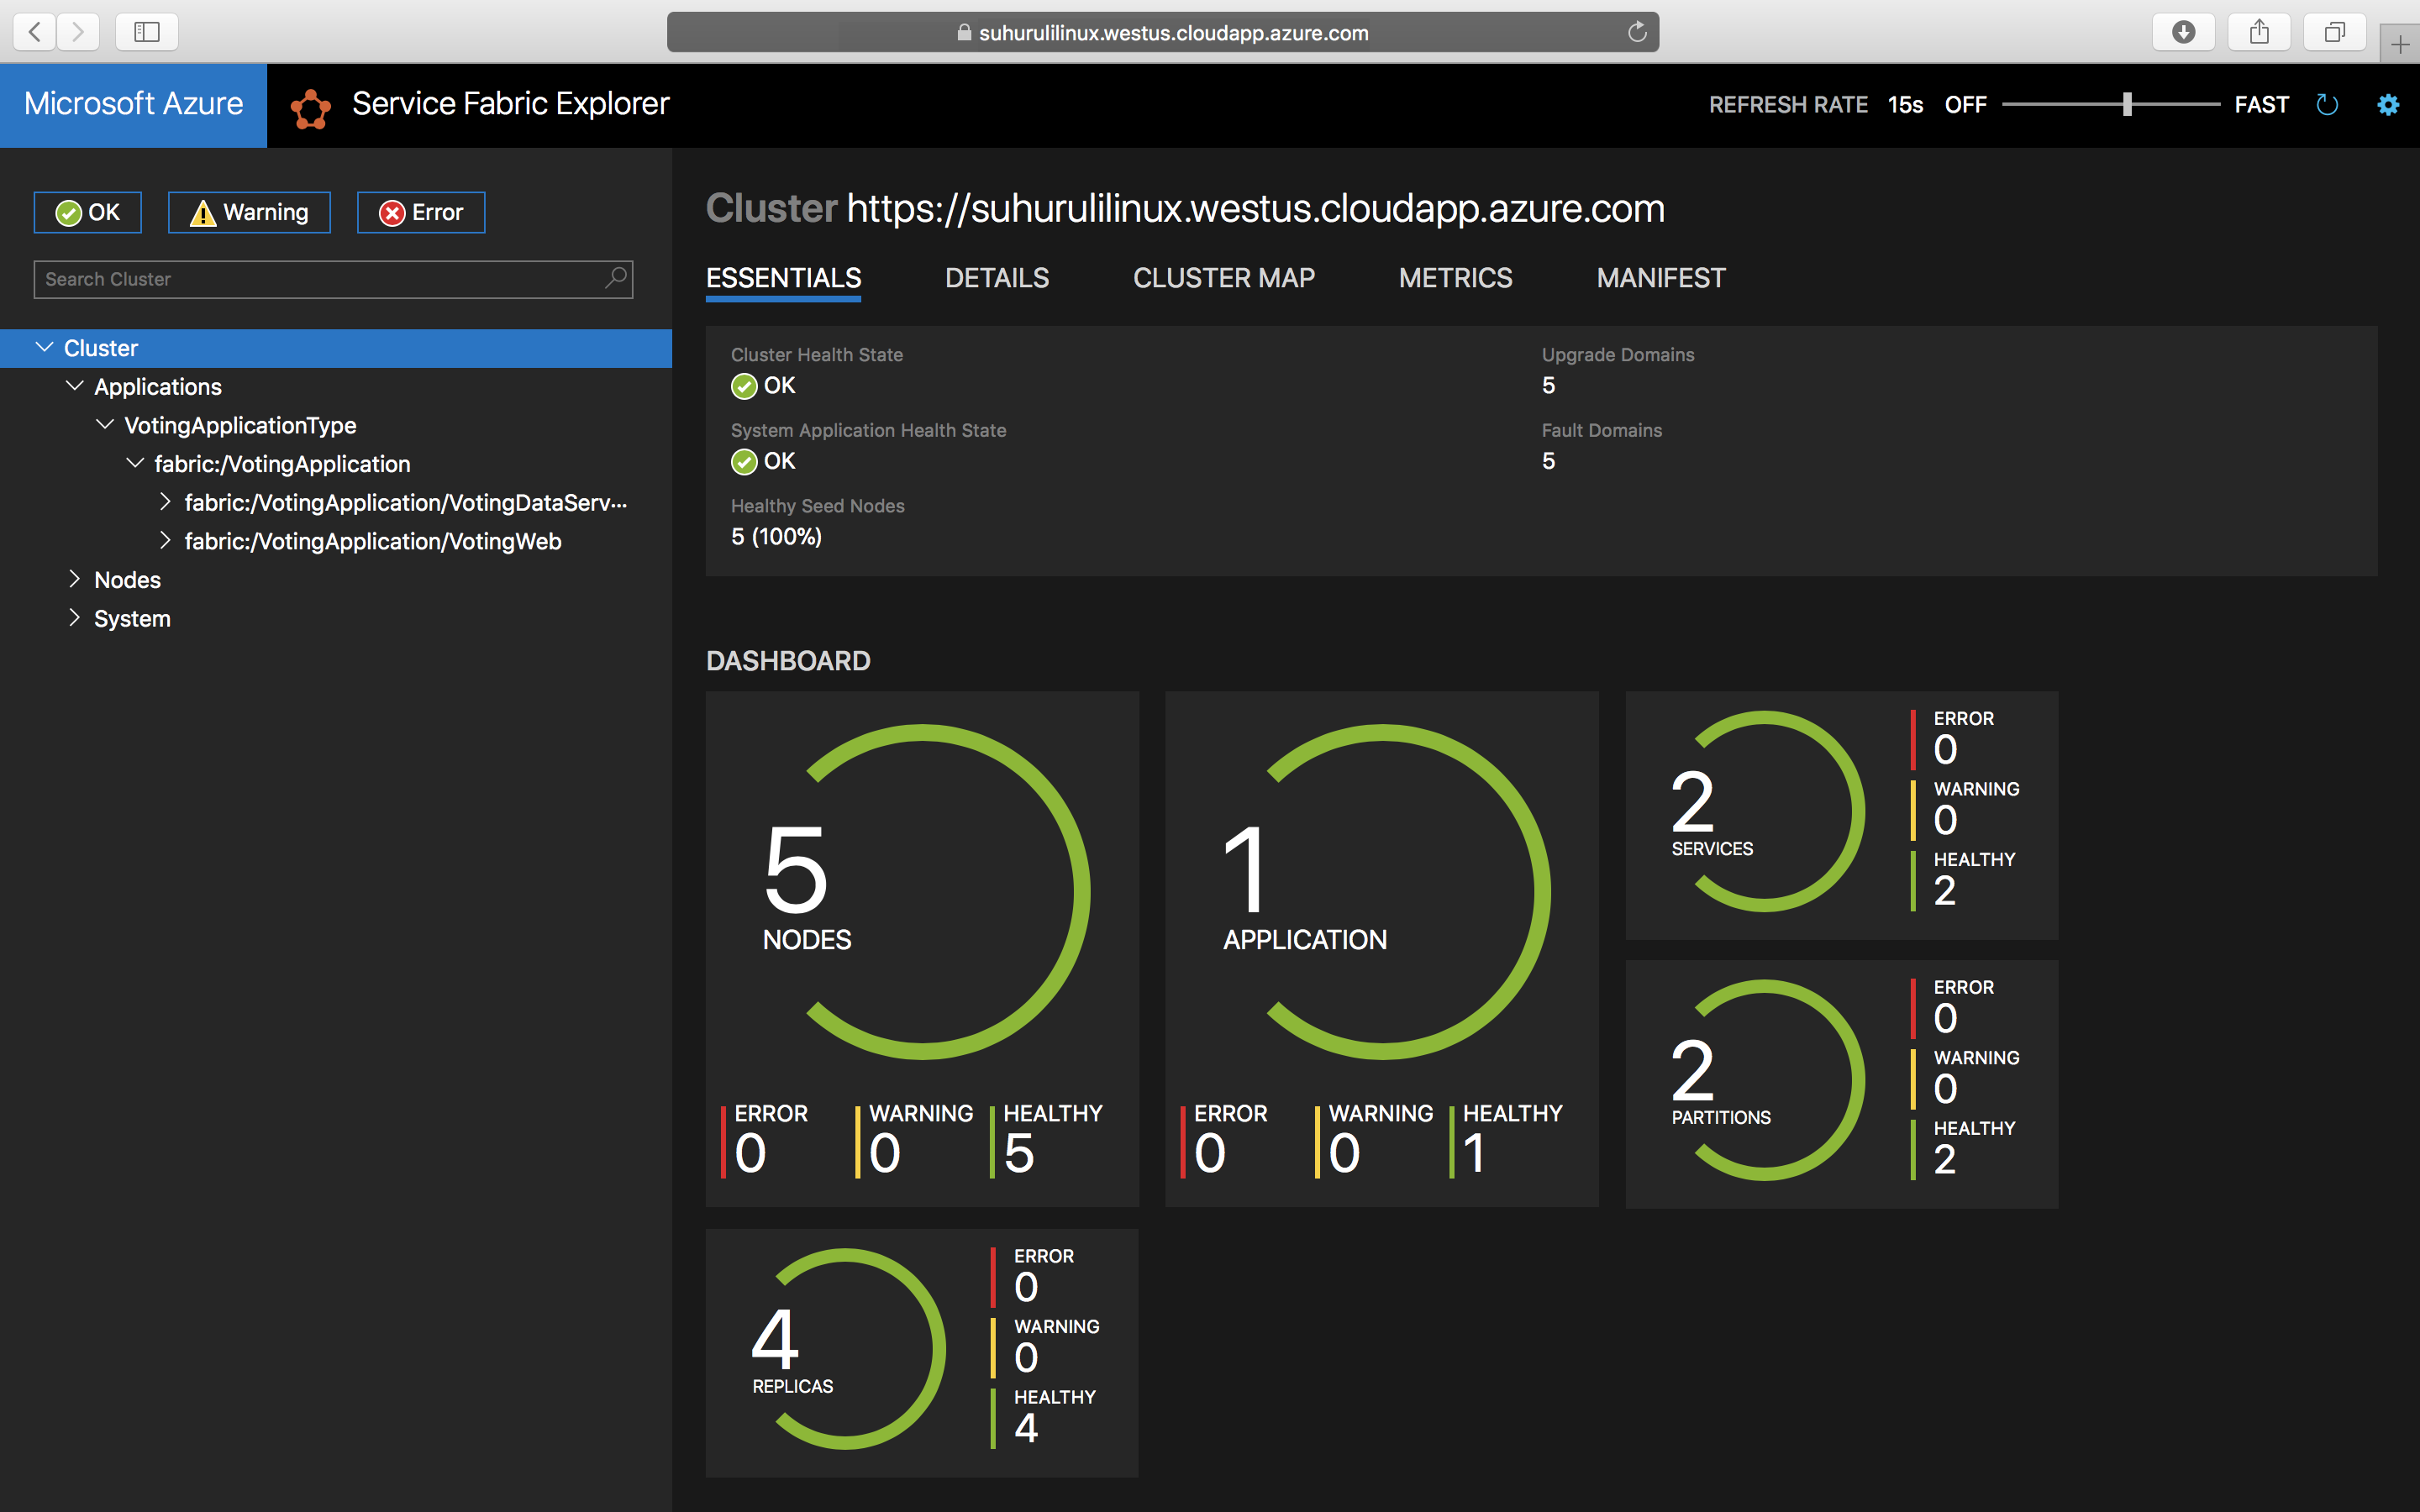The image size is (2420, 1512).
Task: Click the settings gear icon
Action: (2387, 104)
